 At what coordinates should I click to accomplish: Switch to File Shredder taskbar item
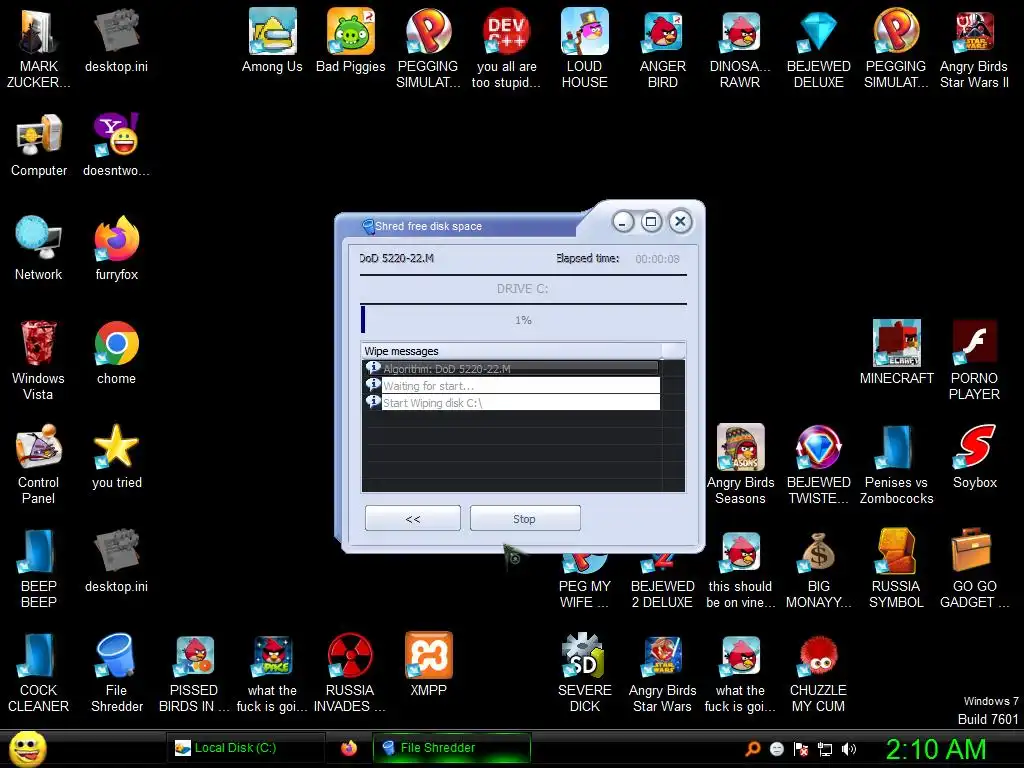(451, 748)
